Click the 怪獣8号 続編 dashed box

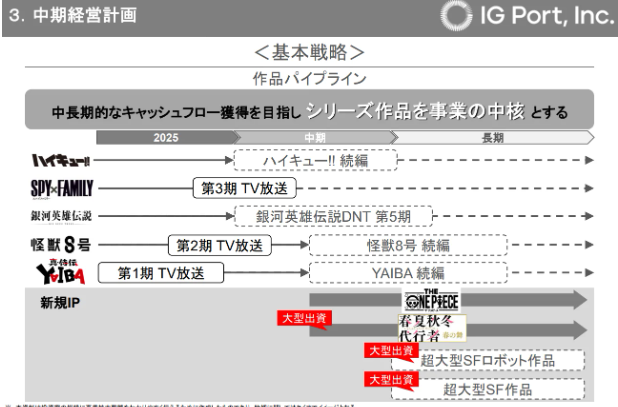point(407,245)
